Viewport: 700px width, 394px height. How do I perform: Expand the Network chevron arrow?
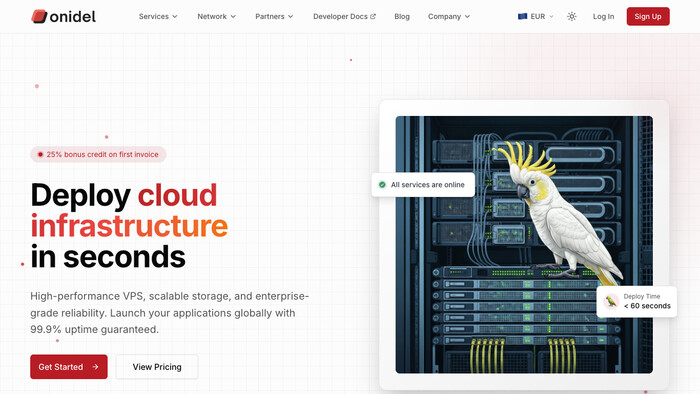tap(233, 17)
